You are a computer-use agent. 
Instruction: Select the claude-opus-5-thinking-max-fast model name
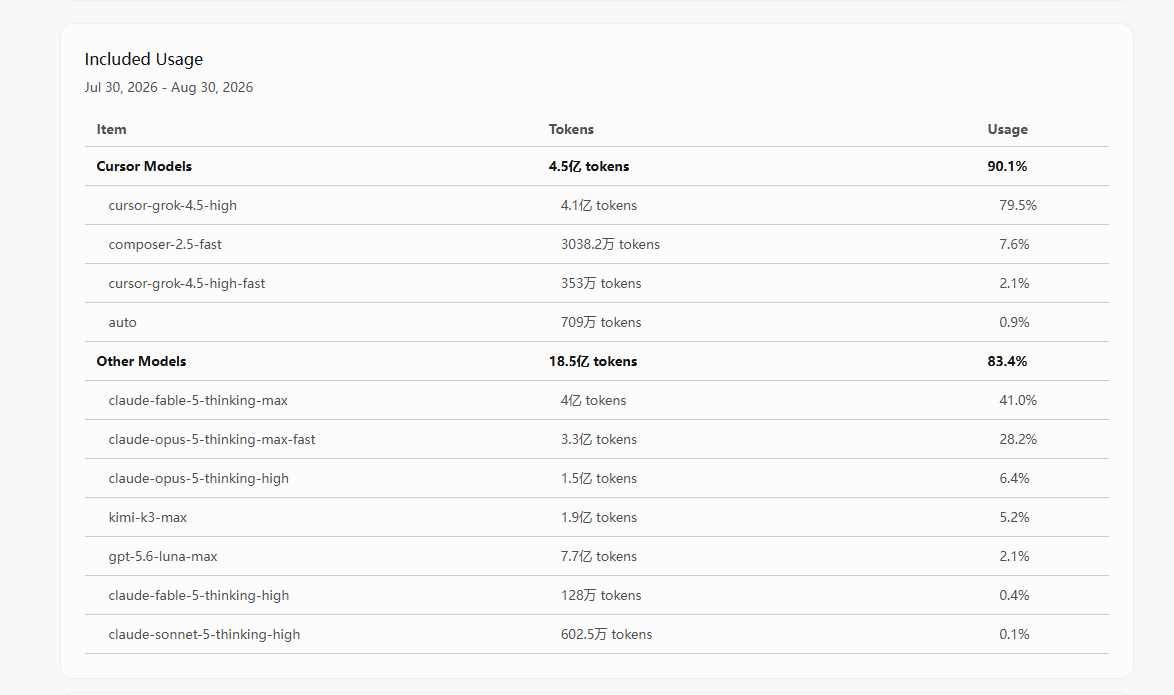212,439
